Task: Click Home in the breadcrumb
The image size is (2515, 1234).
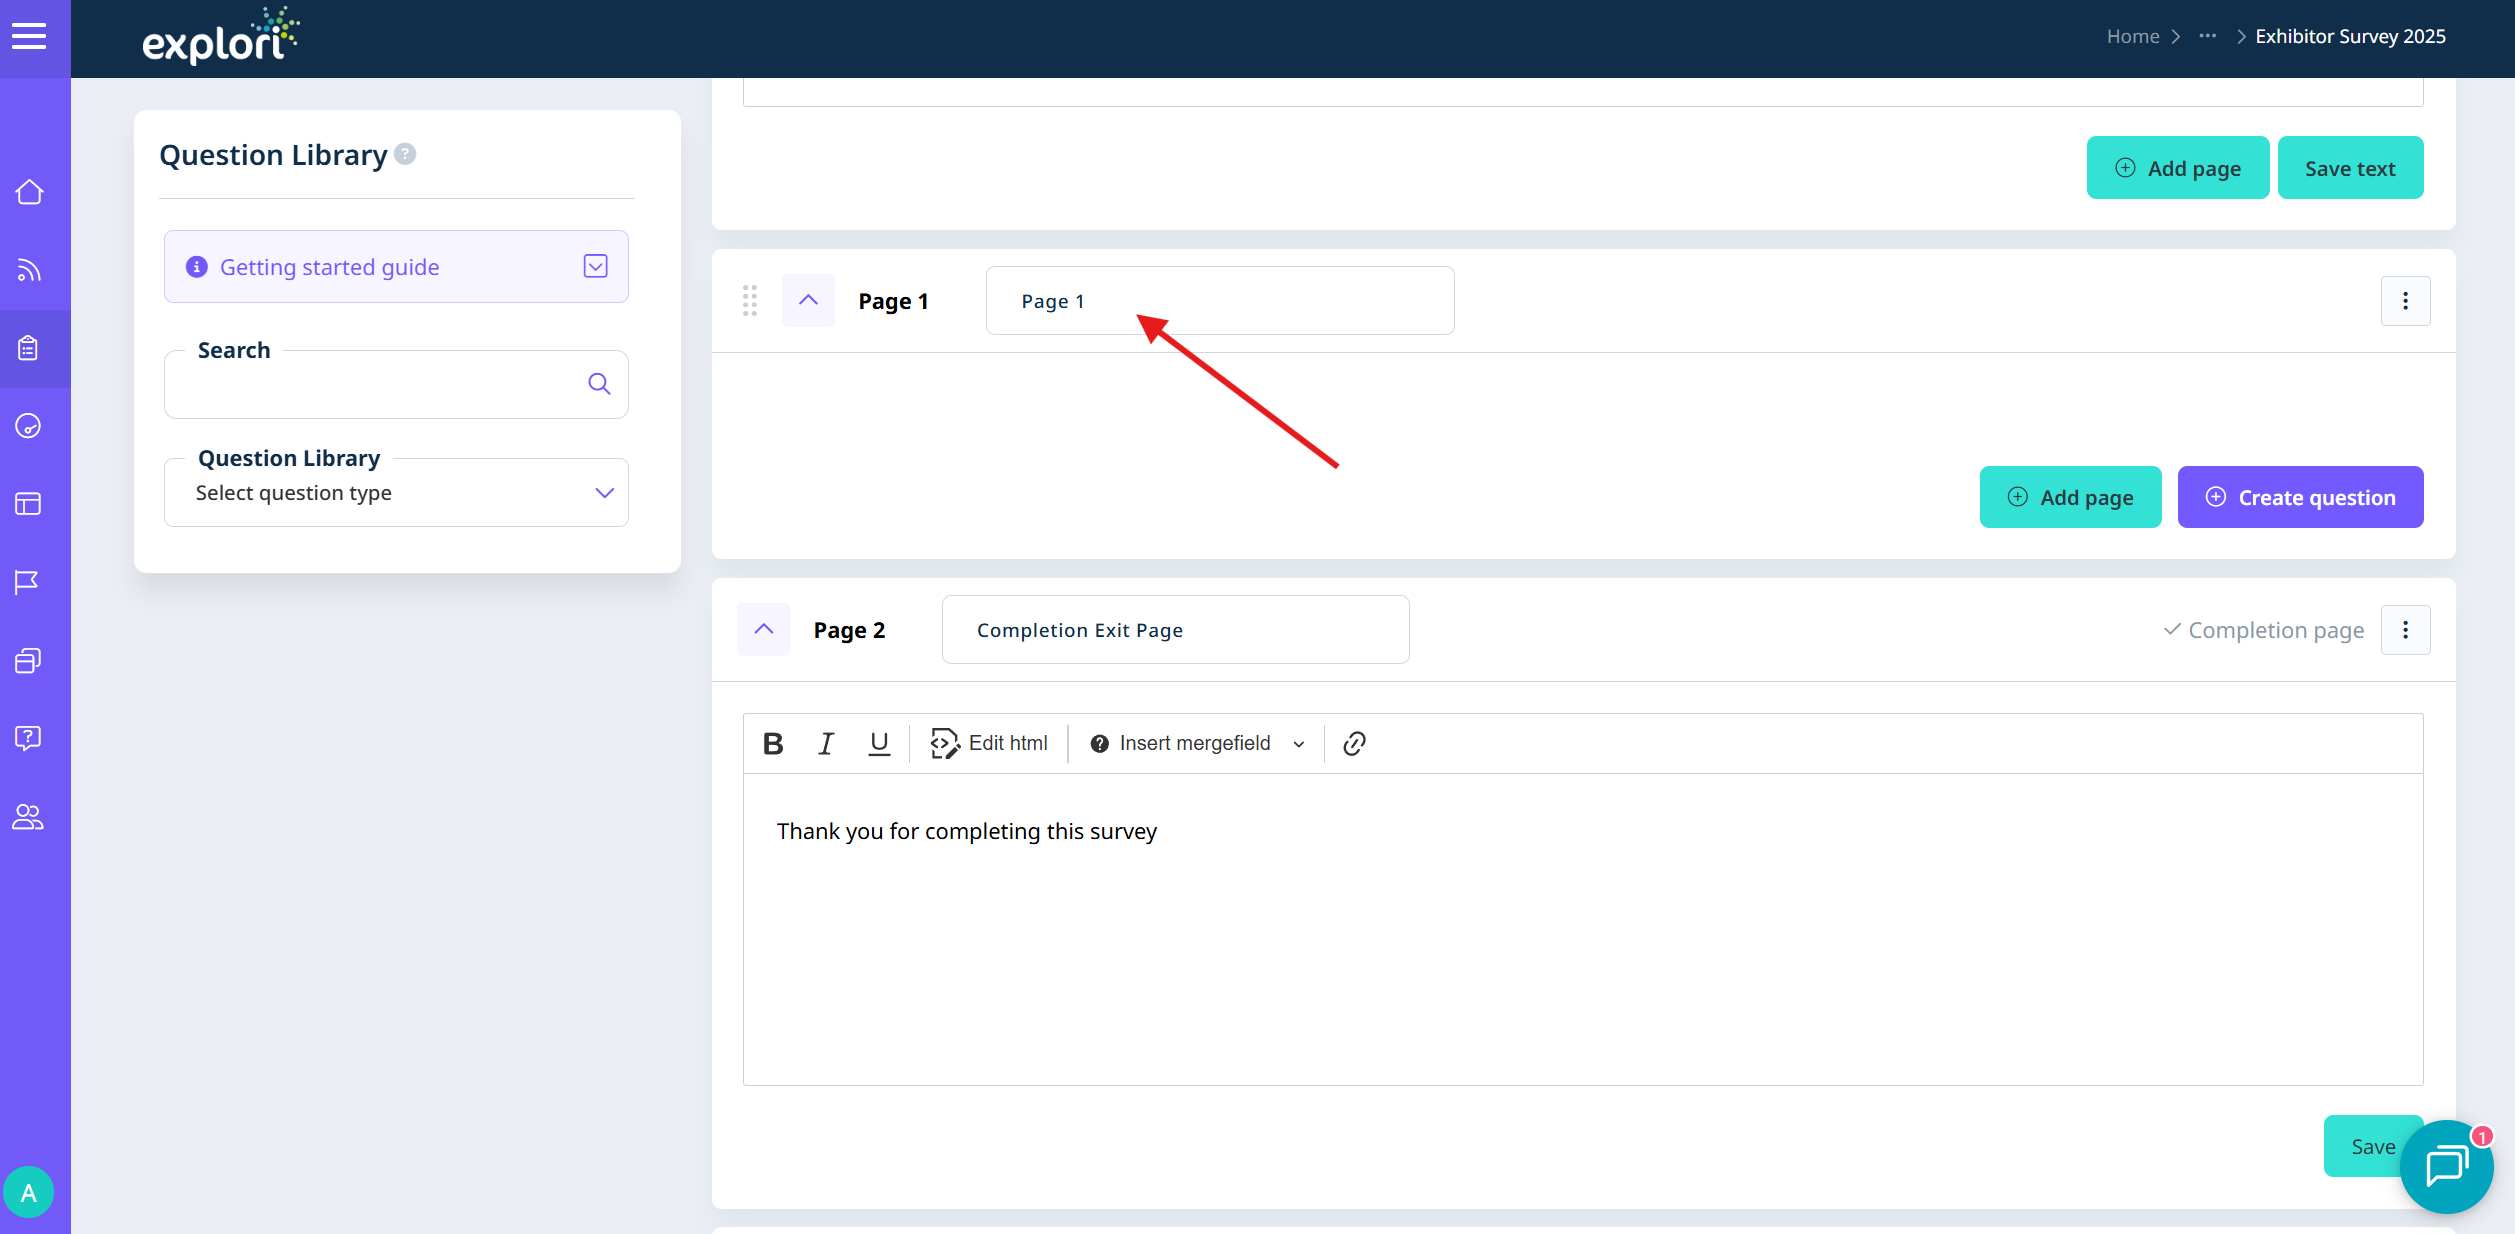Action: pos(2132,37)
